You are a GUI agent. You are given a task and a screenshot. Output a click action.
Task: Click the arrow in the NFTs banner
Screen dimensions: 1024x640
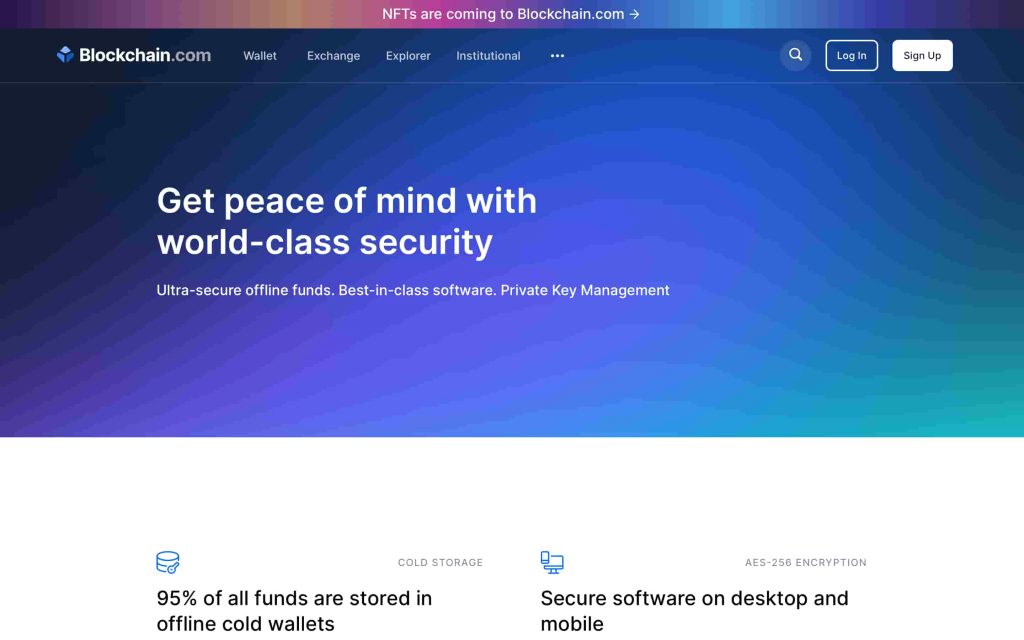tap(634, 14)
